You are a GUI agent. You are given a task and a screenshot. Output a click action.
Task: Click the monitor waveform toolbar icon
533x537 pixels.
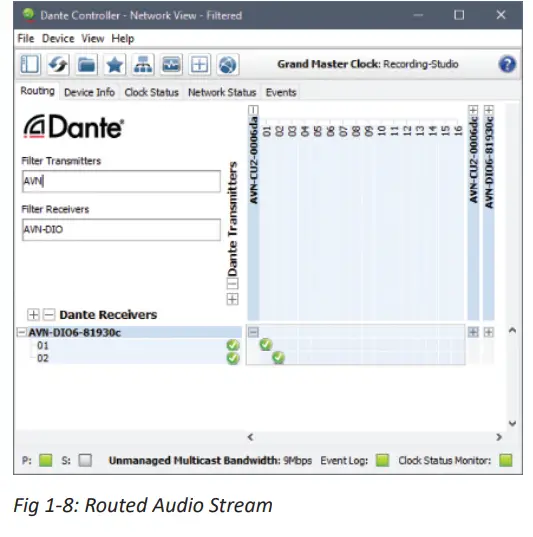[171, 64]
